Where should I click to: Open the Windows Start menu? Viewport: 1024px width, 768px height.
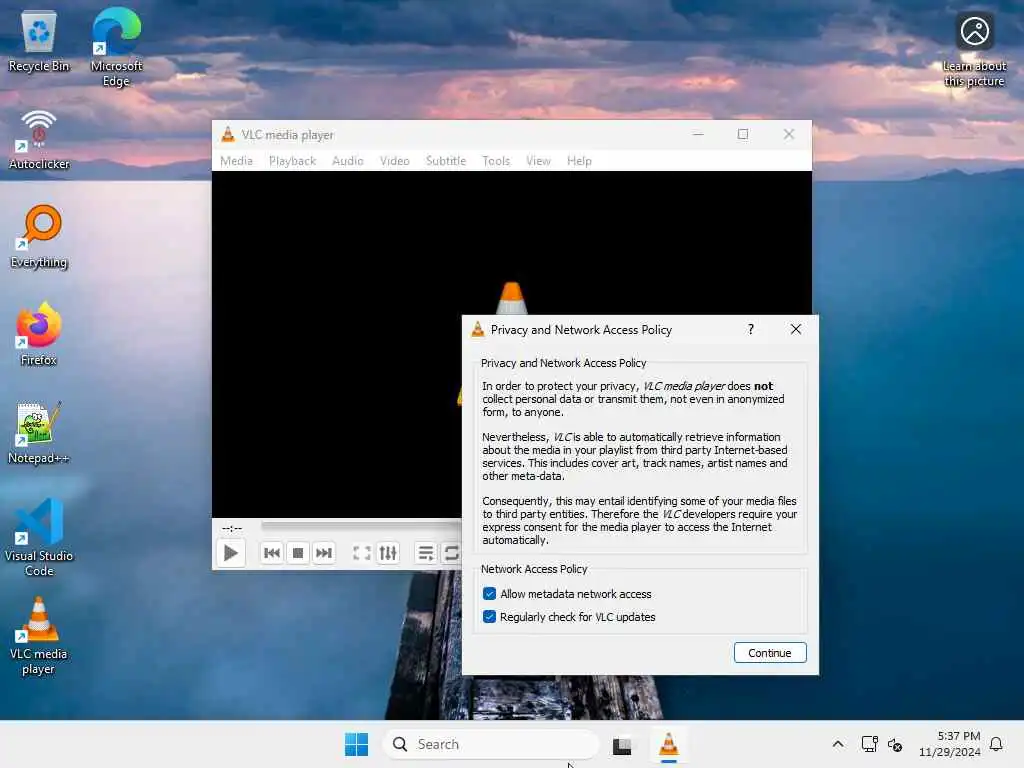coord(357,744)
